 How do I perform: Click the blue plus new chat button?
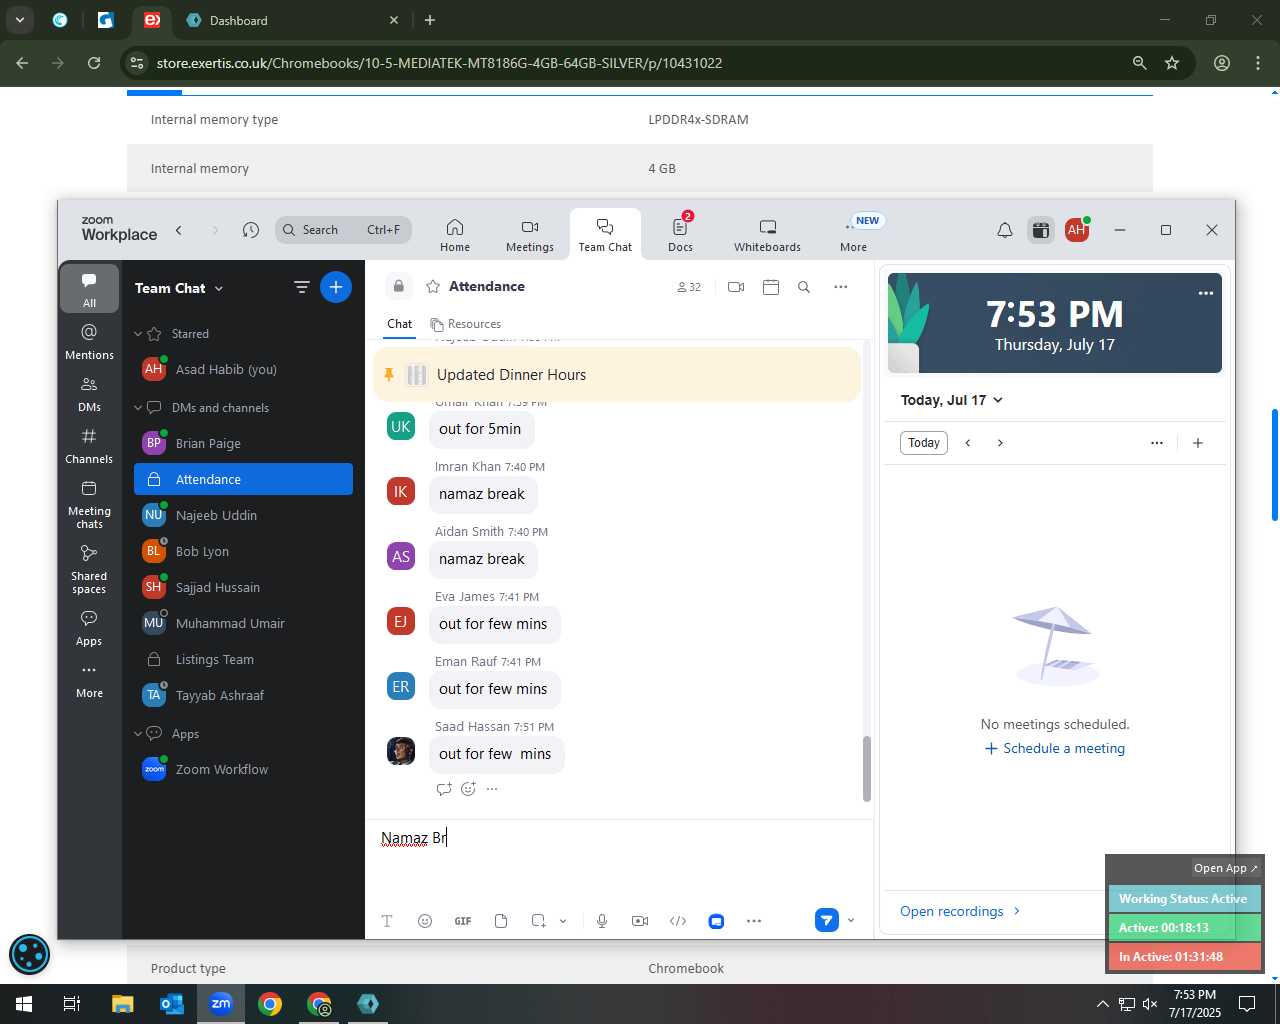[x=336, y=287]
